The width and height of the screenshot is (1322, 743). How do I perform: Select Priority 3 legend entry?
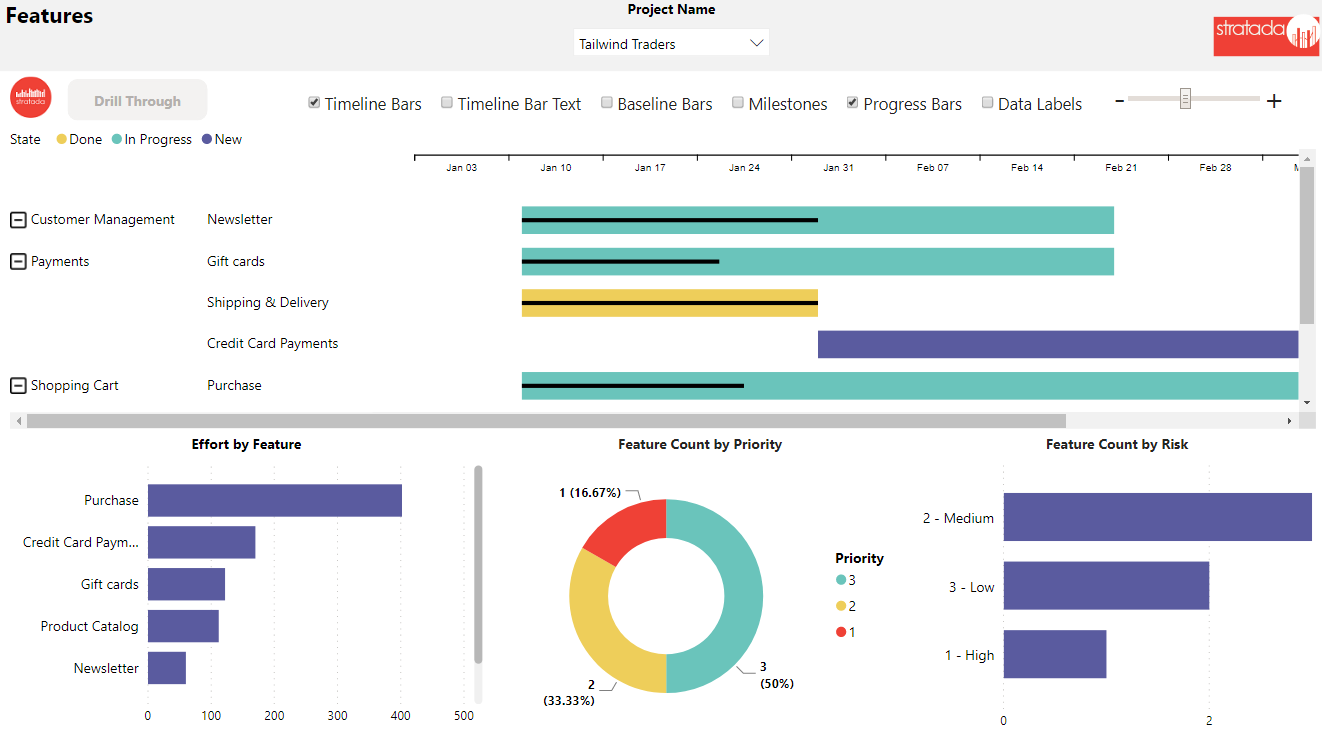tap(846, 580)
